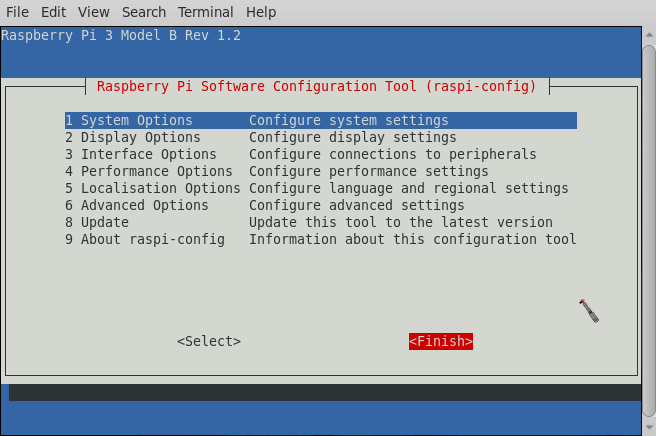Select 1 System Options entry
The height and width of the screenshot is (436, 656).
pyautogui.click(x=320, y=121)
